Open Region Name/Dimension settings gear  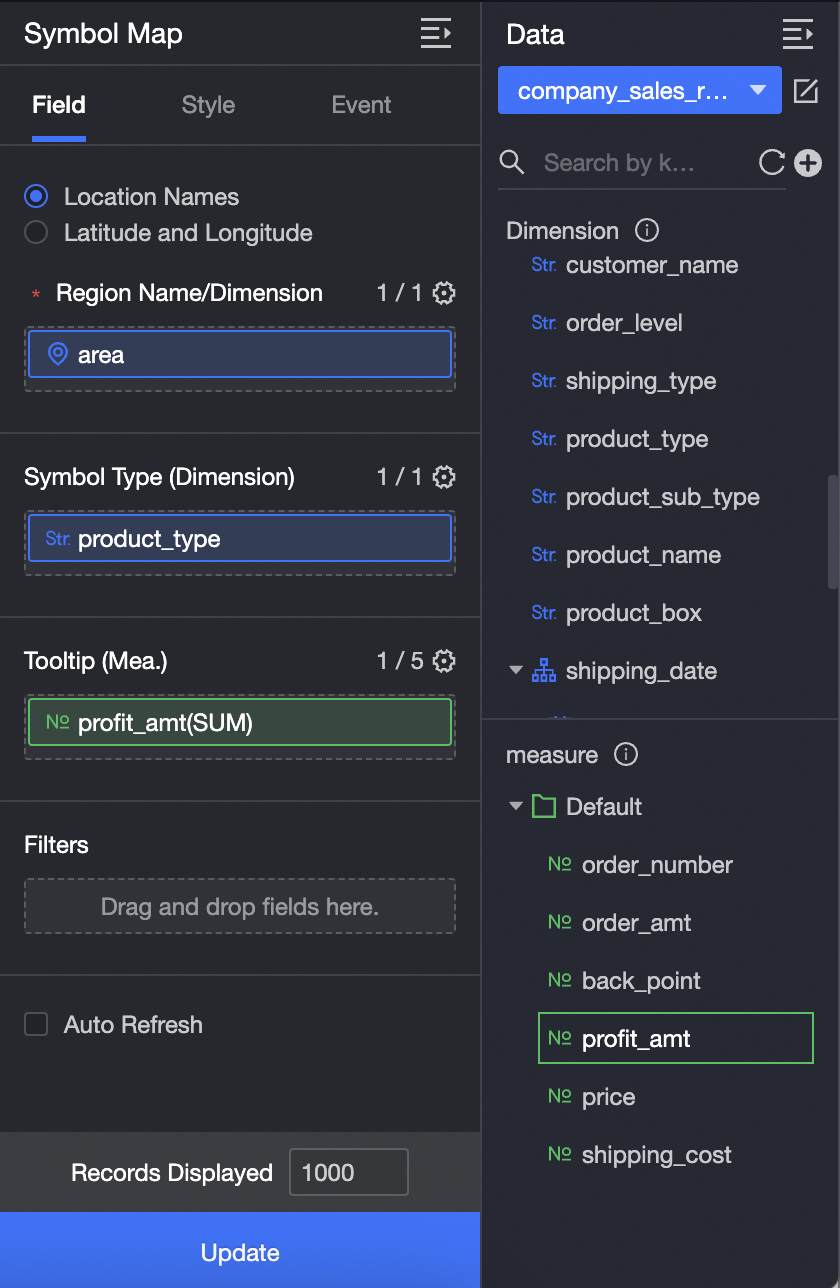point(444,293)
